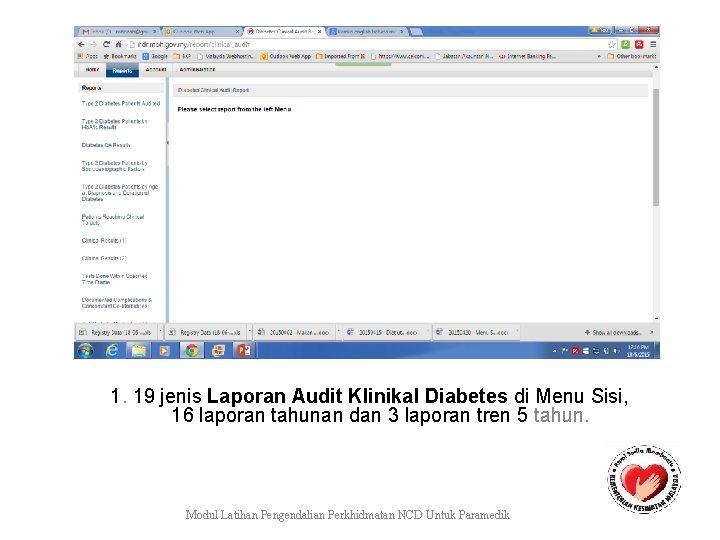The image size is (720, 540).
Task: Open the 20150420 document download
Action: coord(473,332)
